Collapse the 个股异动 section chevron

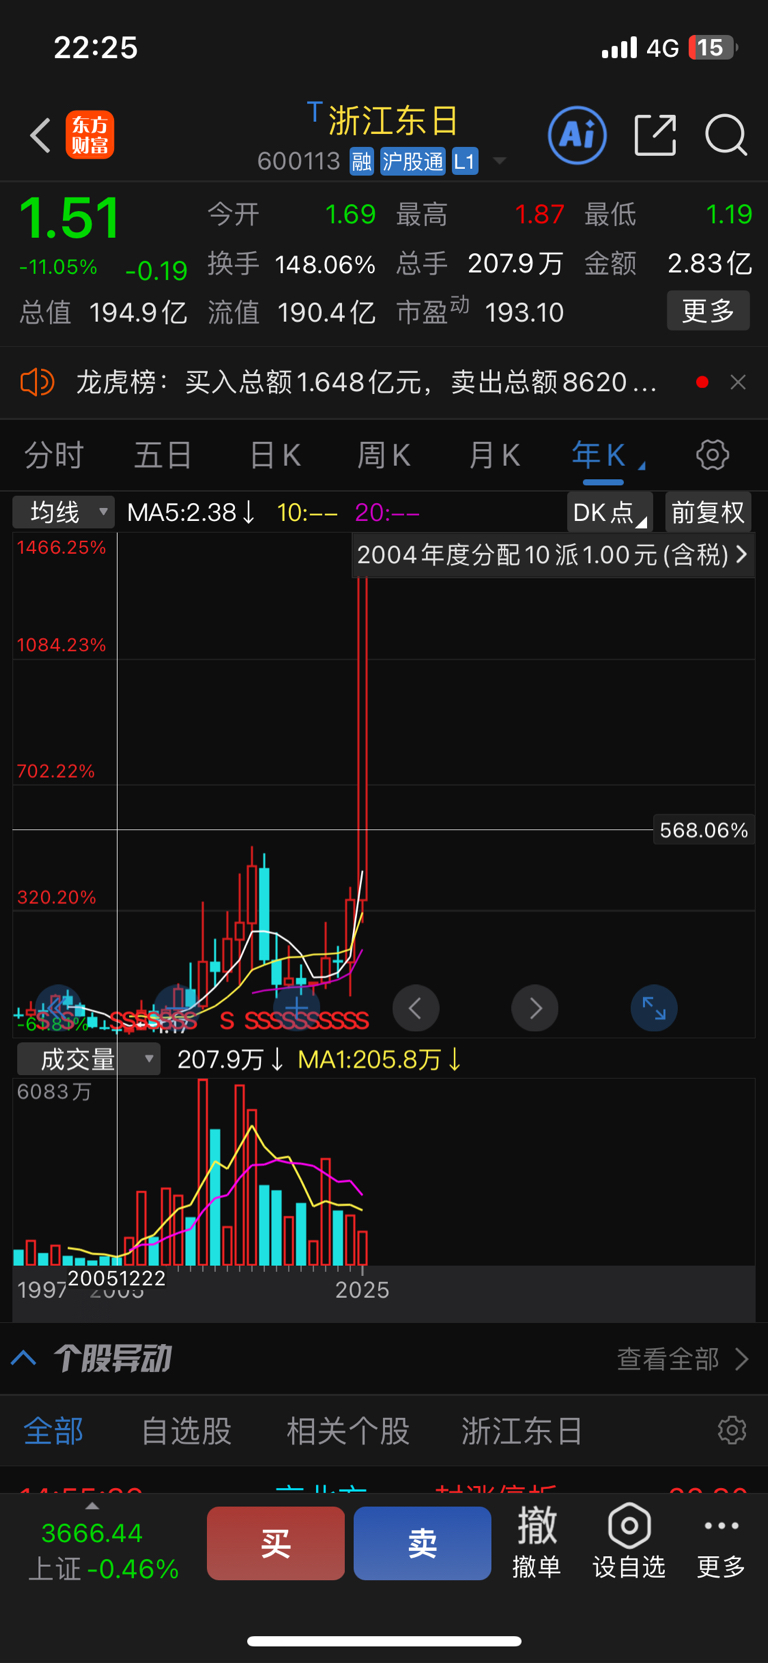pyautogui.click(x=24, y=1358)
